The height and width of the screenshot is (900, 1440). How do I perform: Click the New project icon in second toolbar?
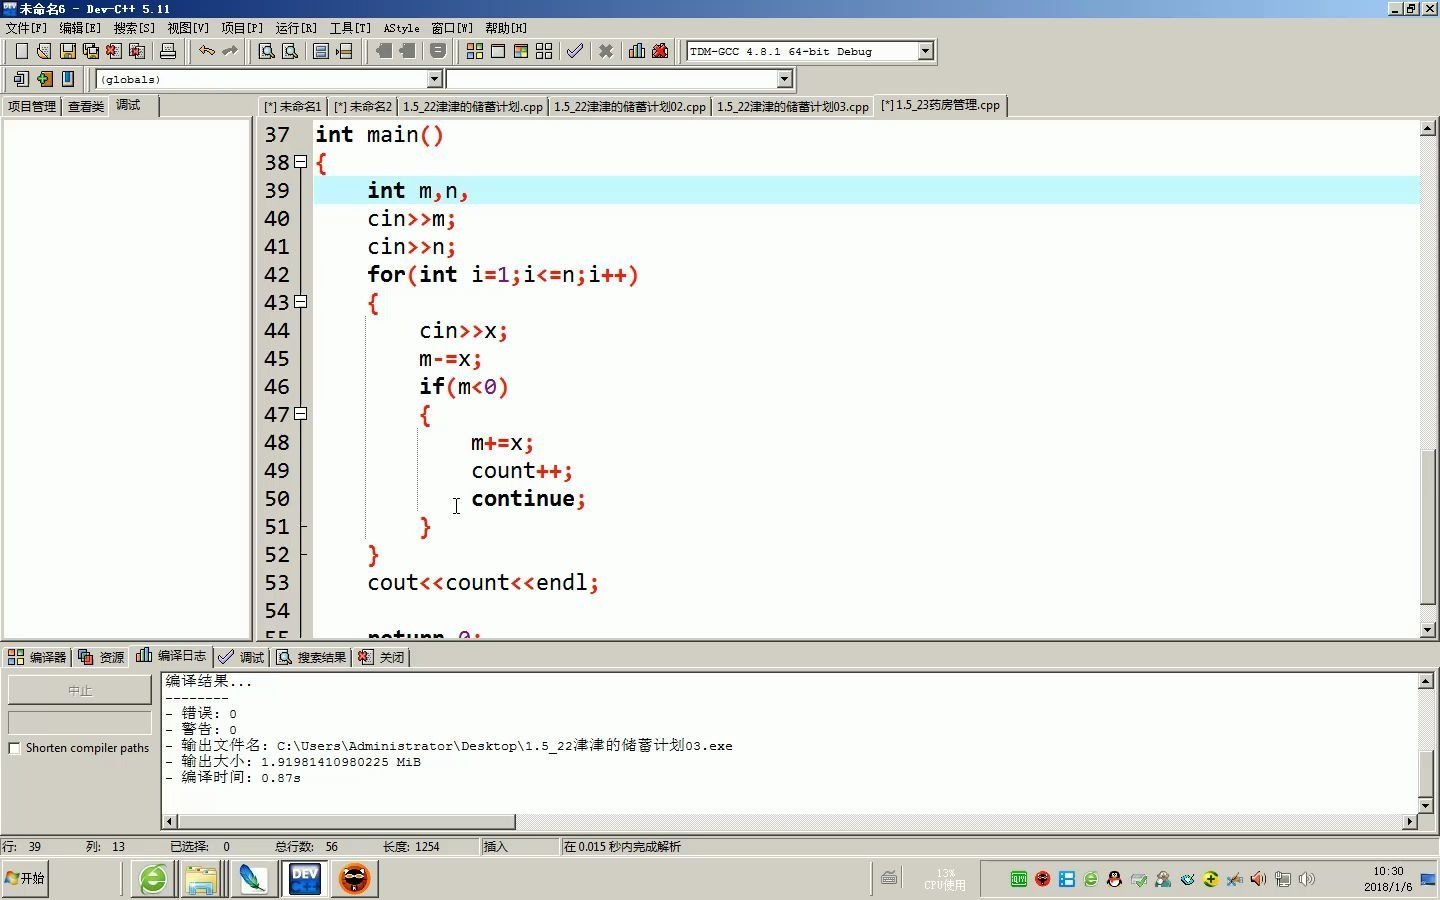point(21,79)
